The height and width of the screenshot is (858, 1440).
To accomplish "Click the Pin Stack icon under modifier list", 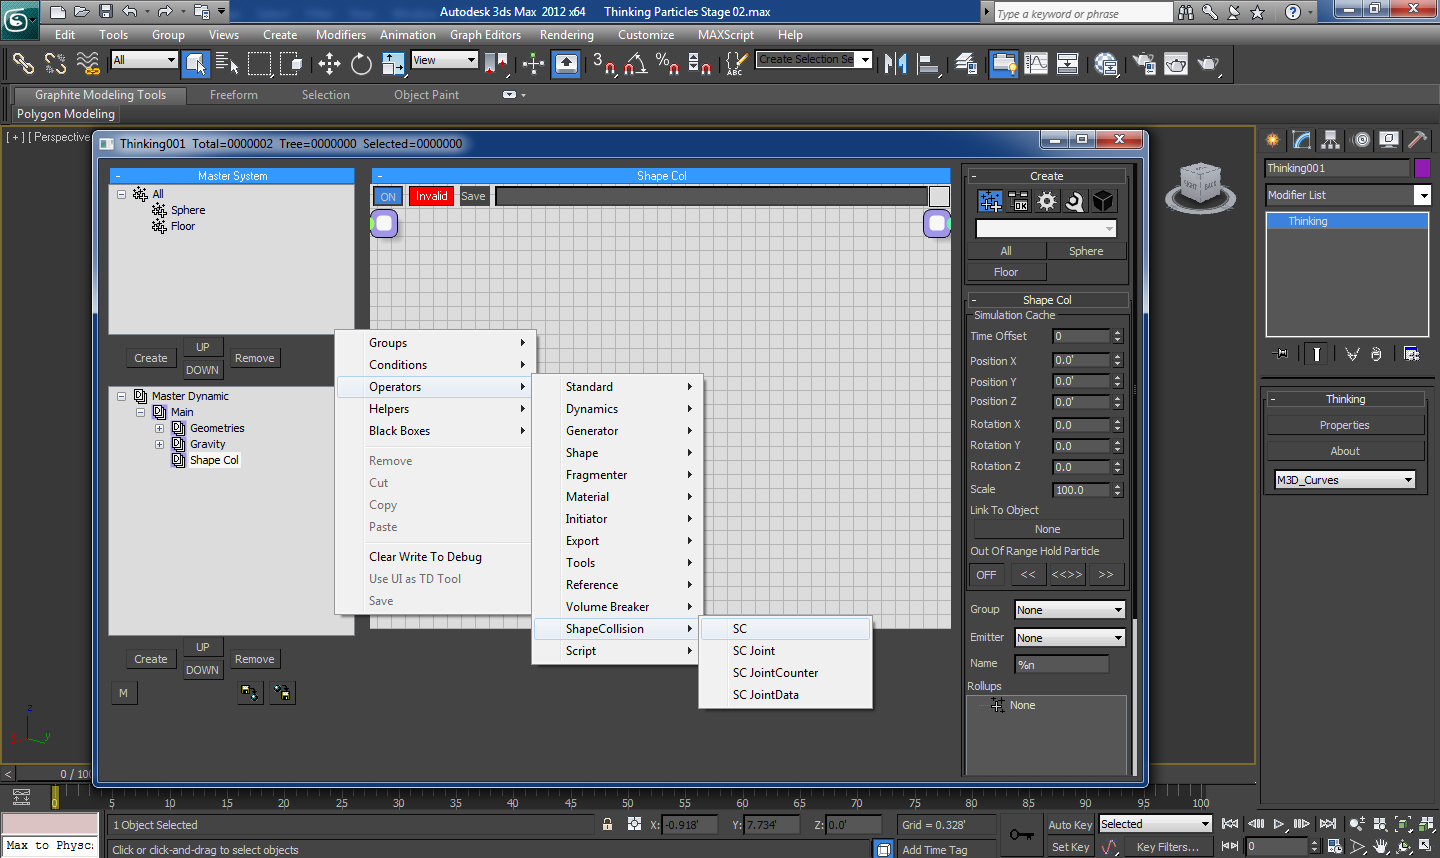I will tap(1281, 354).
